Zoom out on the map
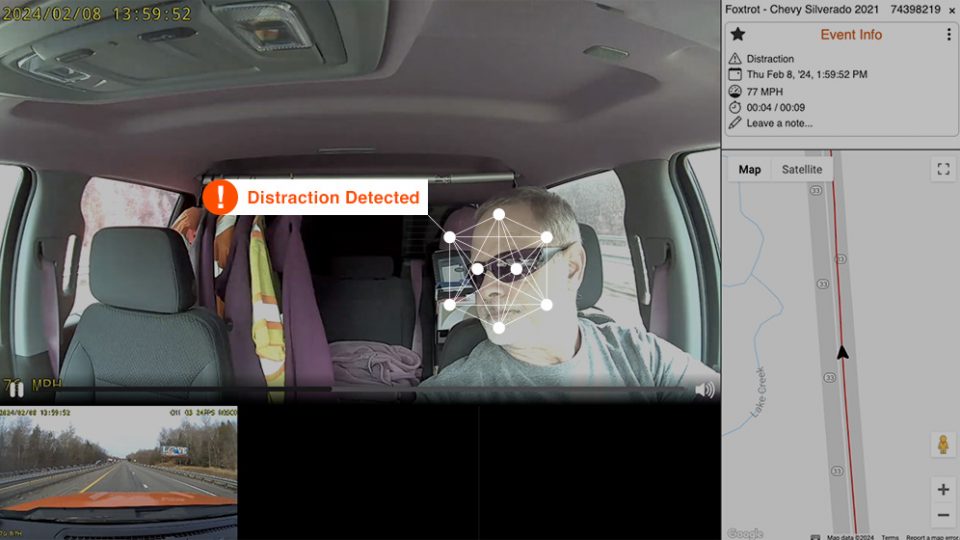 click(x=943, y=515)
